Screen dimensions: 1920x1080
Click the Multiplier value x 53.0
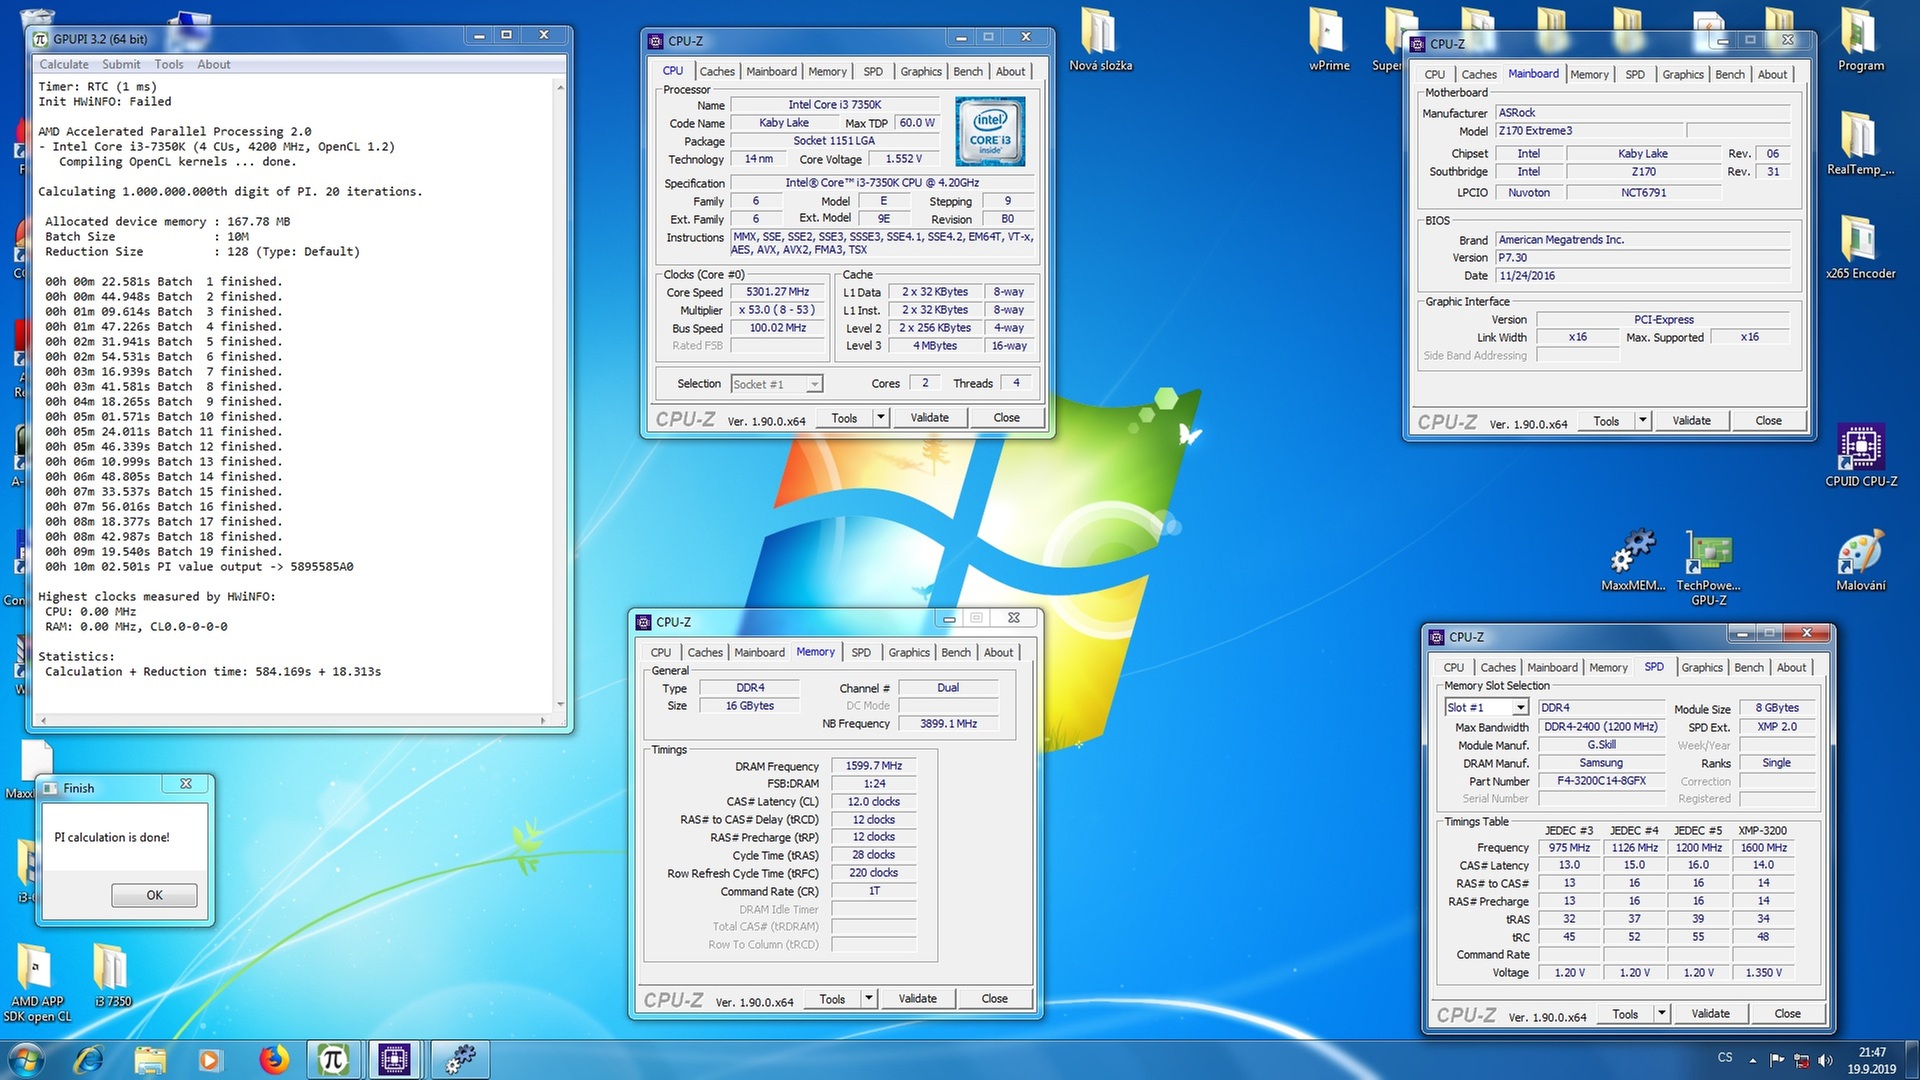pos(778,310)
